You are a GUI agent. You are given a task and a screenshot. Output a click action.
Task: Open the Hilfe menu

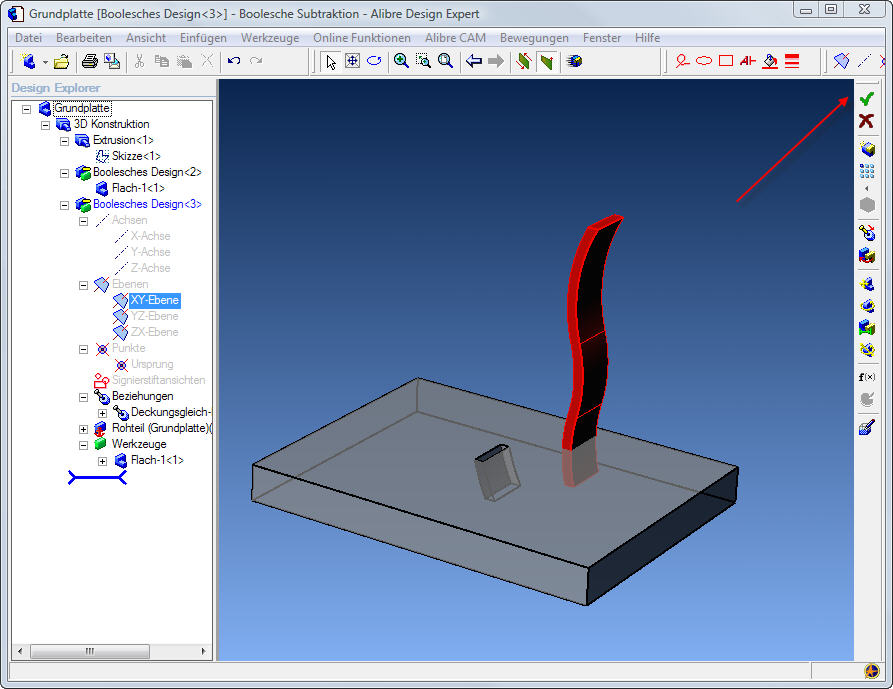click(648, 38)
